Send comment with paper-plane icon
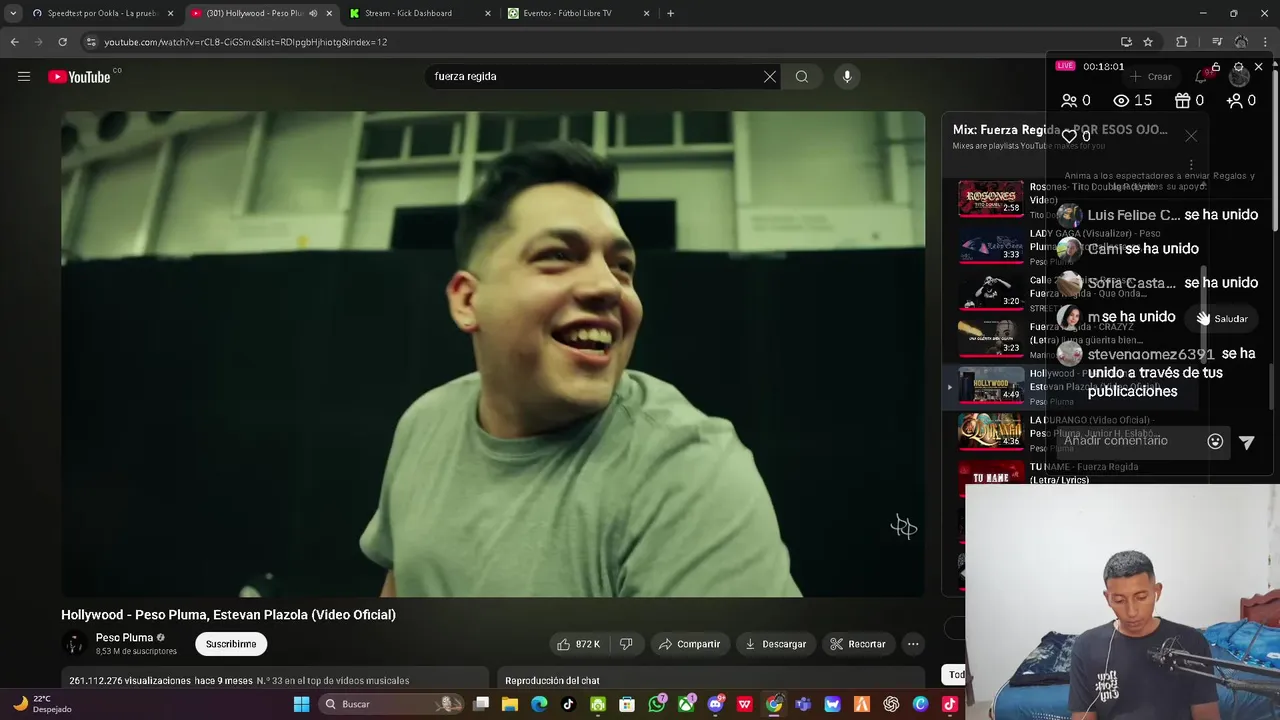This screenshot has width=1280, height=720. click(x=1247, y=442)
